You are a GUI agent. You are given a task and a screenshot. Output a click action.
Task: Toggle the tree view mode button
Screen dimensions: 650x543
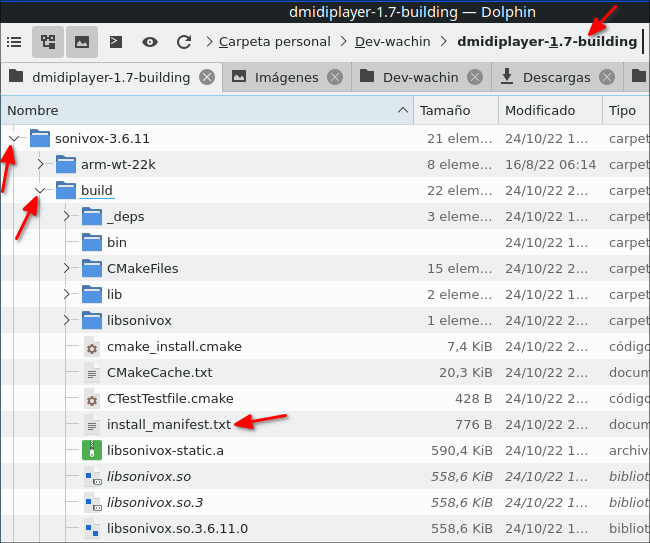tap(48, 42)
